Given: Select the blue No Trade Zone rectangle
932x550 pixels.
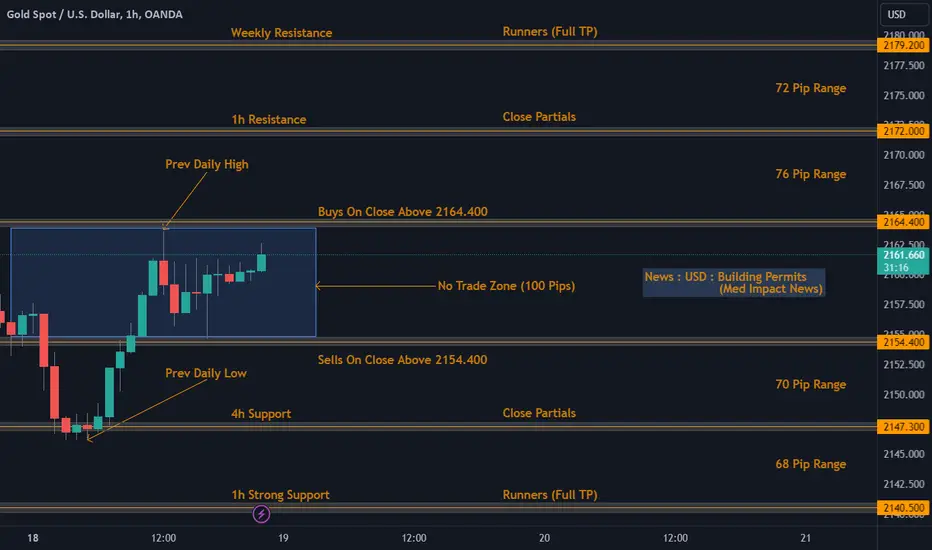Looking at the screenshot, I should [163, 282].
